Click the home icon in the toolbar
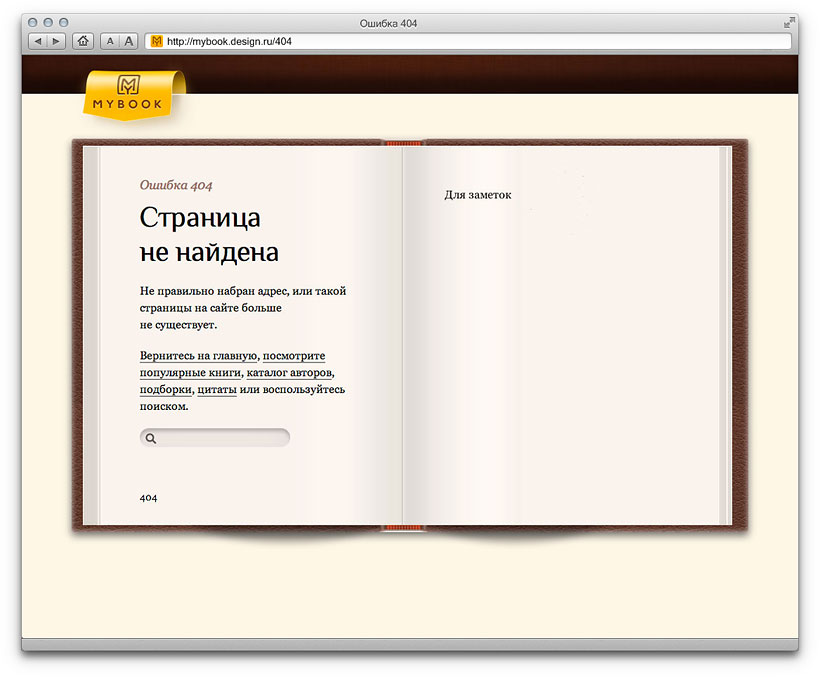Image resolution: width=820 pixels, height=677 pixels. (81, 41)
